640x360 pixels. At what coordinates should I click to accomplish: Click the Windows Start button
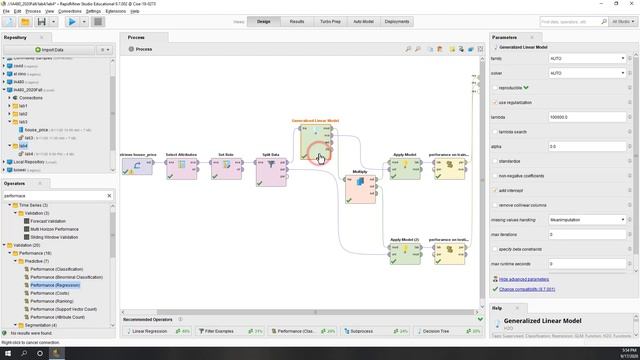click(8, 353)
